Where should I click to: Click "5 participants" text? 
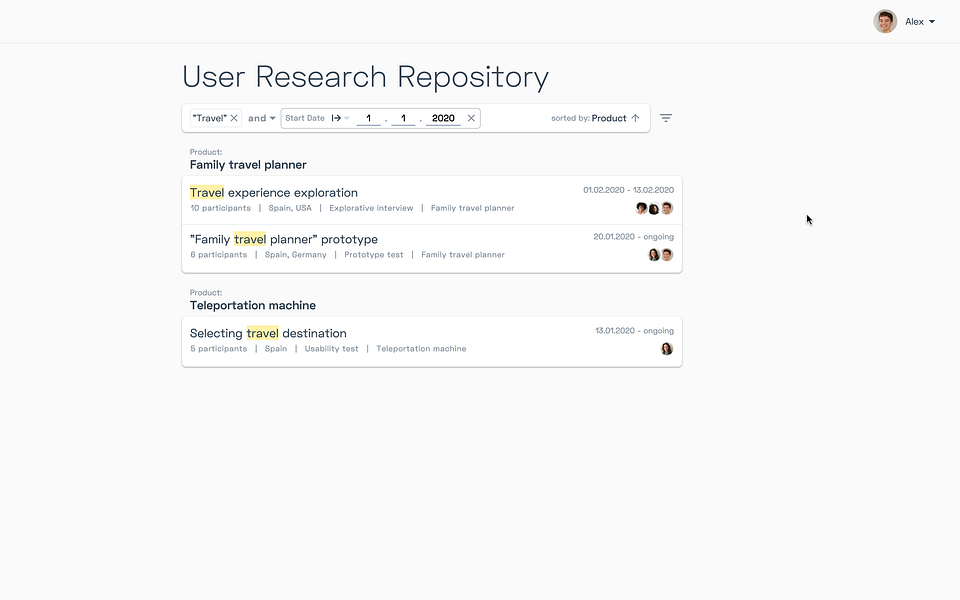(x=219, y=349)
